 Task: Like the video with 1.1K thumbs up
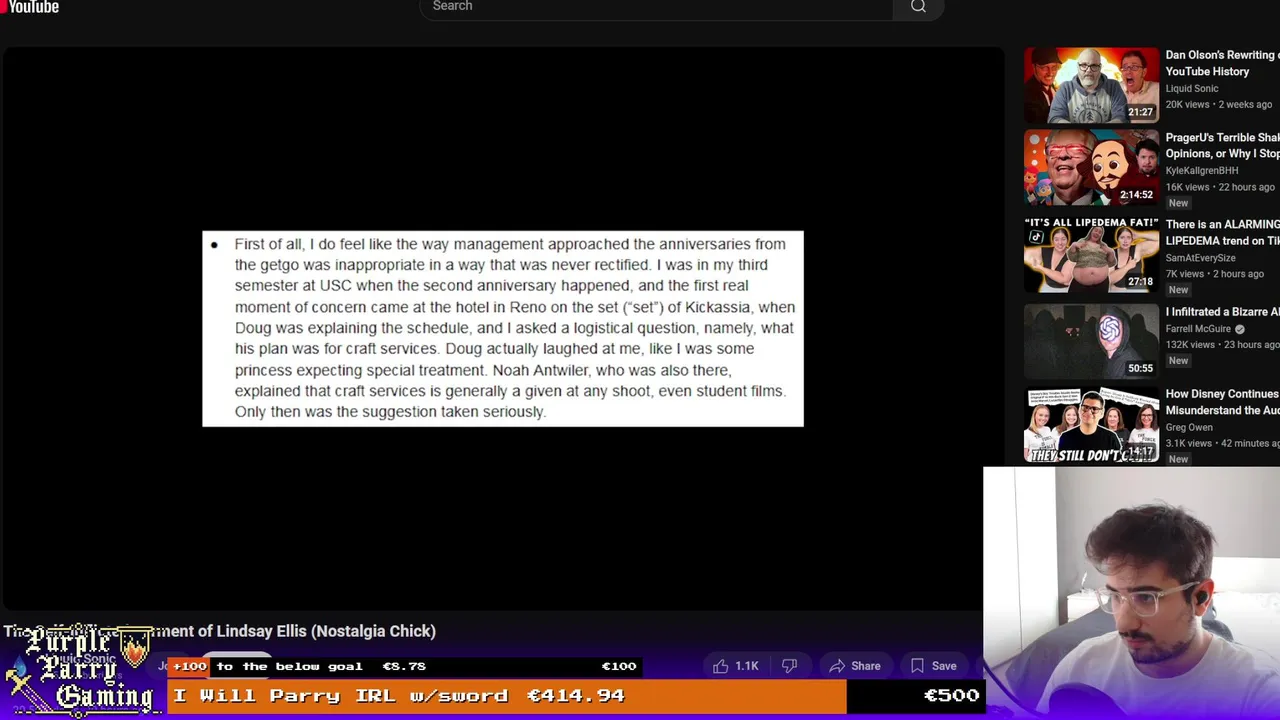pos(736,666)
